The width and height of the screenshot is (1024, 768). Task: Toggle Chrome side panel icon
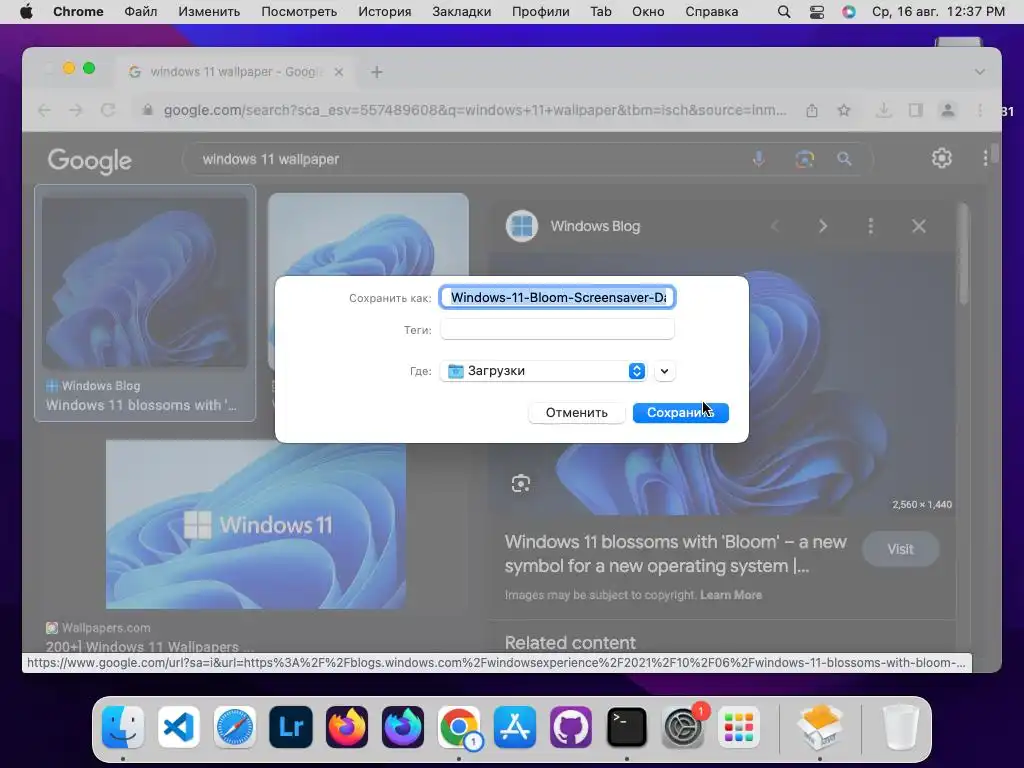click(916, 110)
